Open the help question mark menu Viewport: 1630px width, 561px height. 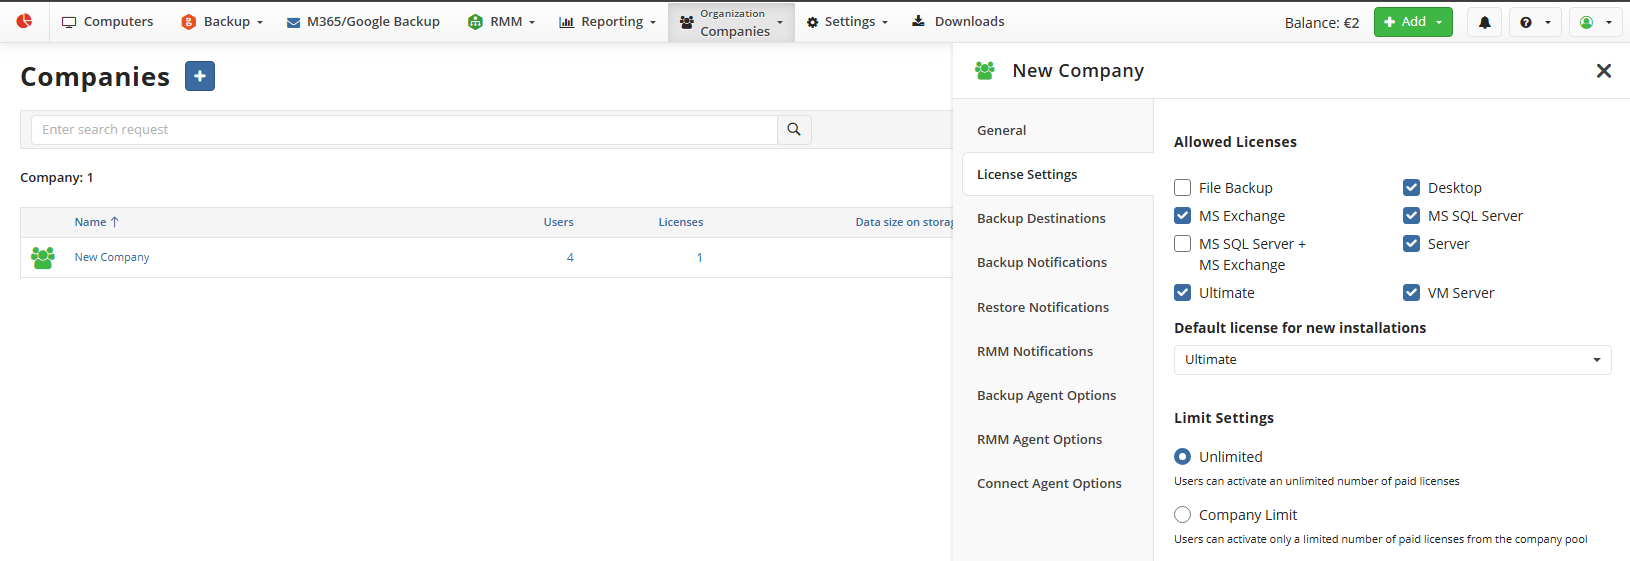click(1534, 22)
